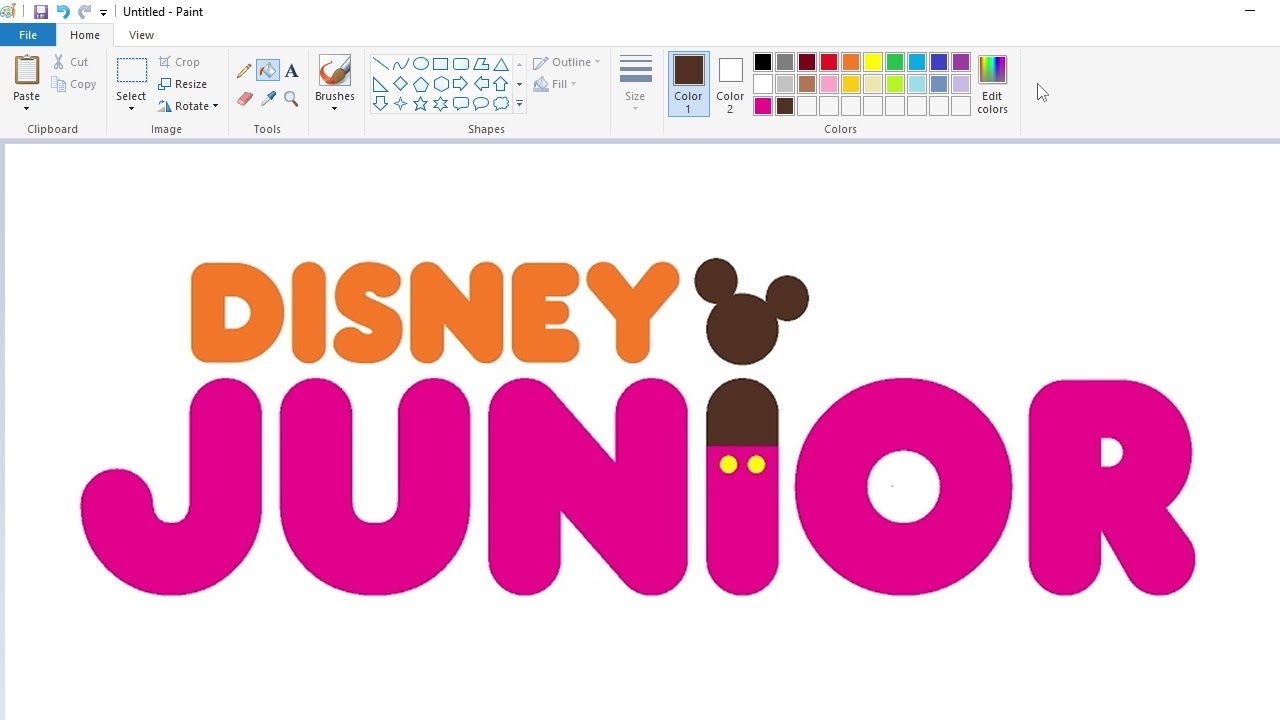Choose the Four-point star shape
This screenshot has height=720, width=1280.
coord(400,104)
